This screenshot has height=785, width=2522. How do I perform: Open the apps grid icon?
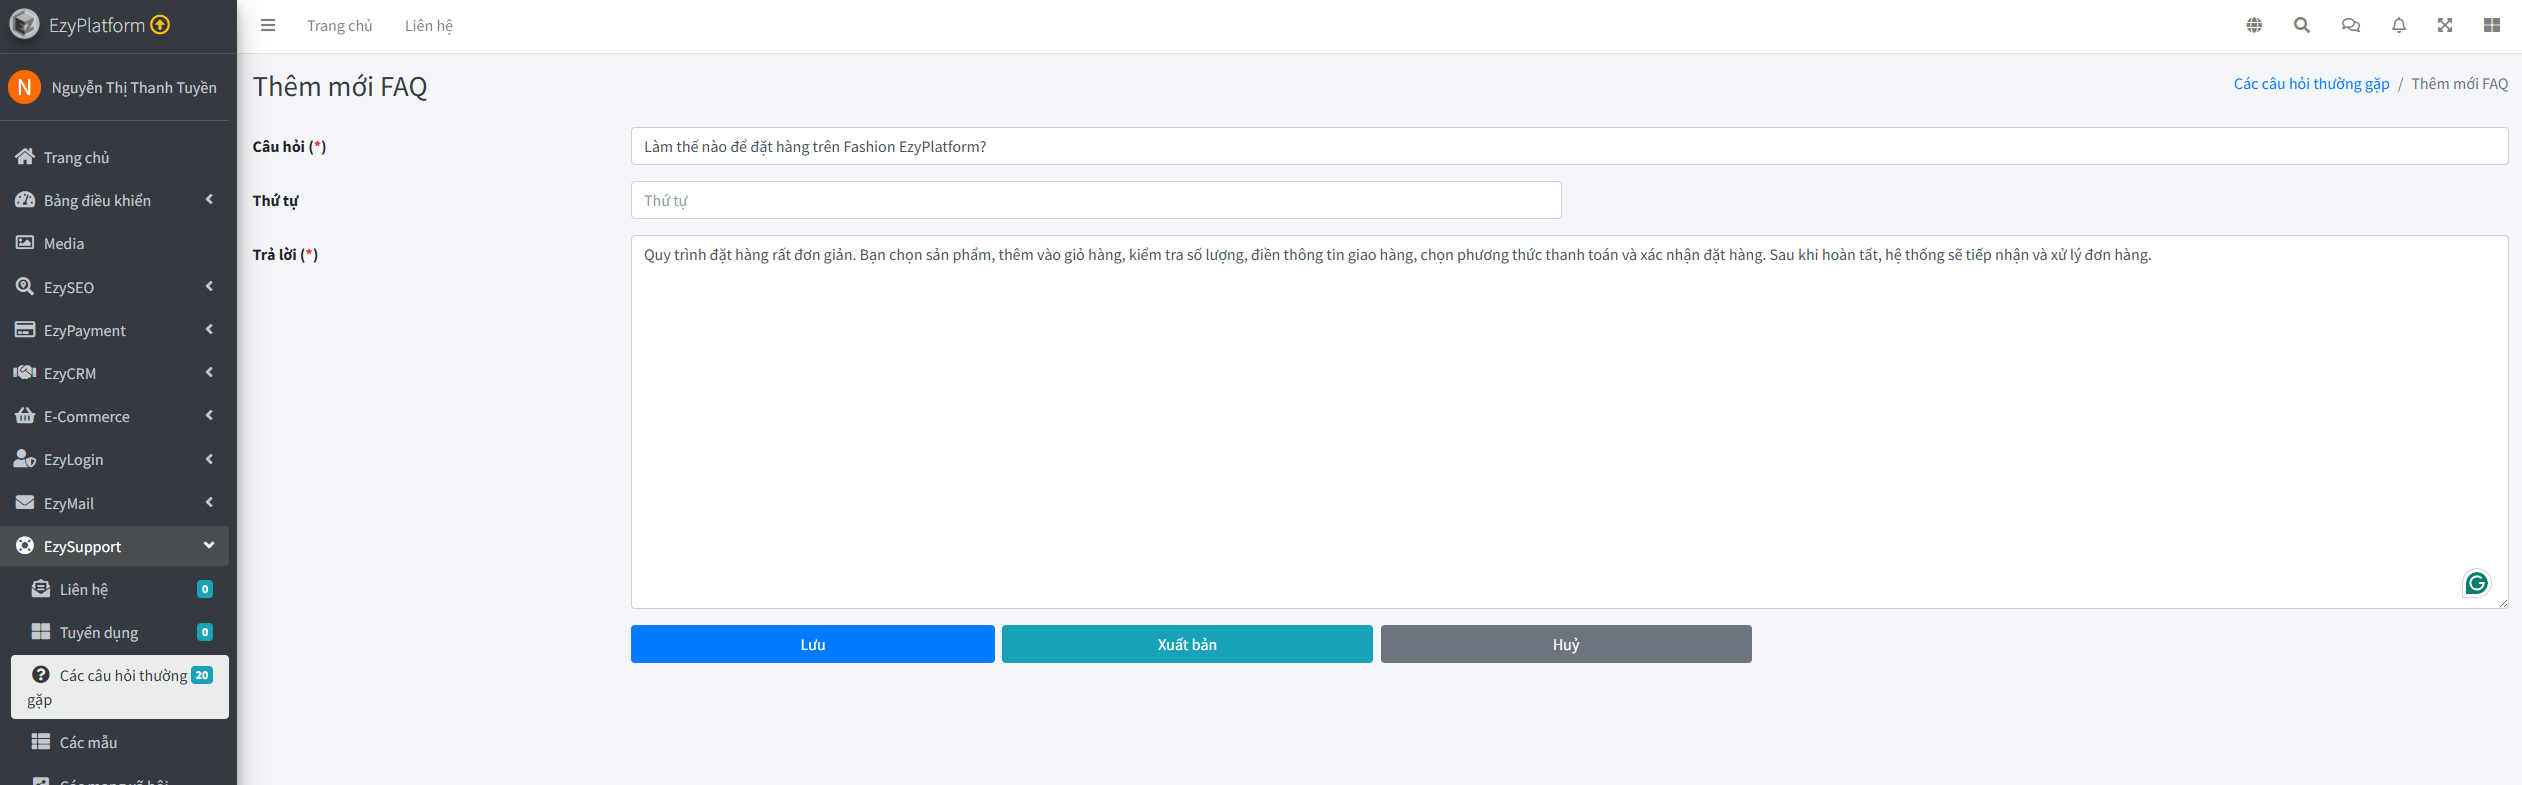pyautogui.click(x=2492, y=26)
